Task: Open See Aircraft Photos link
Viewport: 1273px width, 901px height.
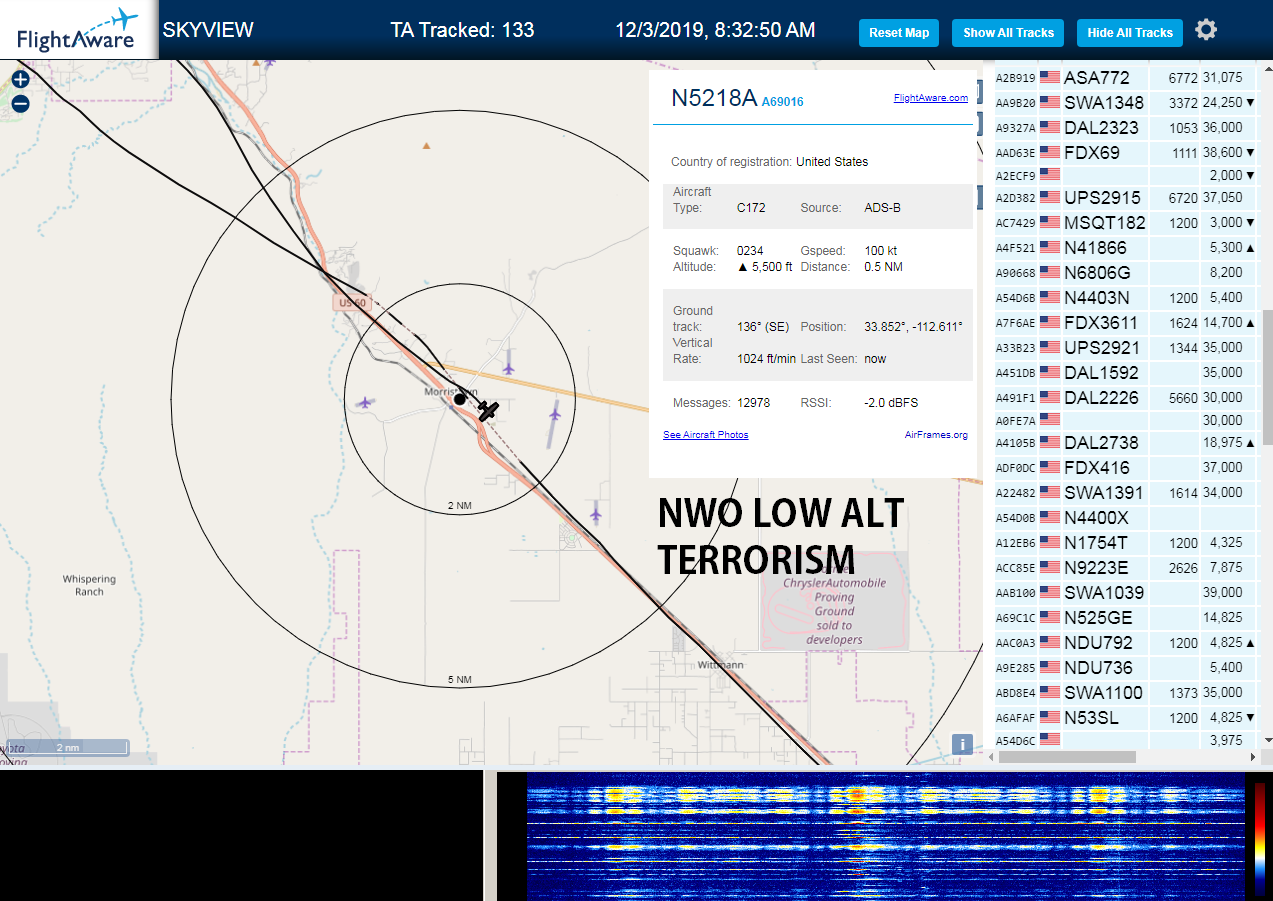Action: point(705,435)
